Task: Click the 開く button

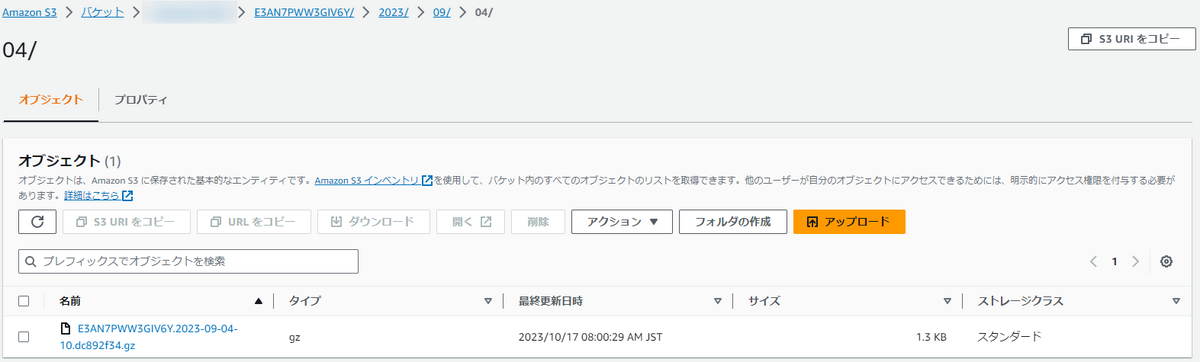Action: tap(470, 222)
